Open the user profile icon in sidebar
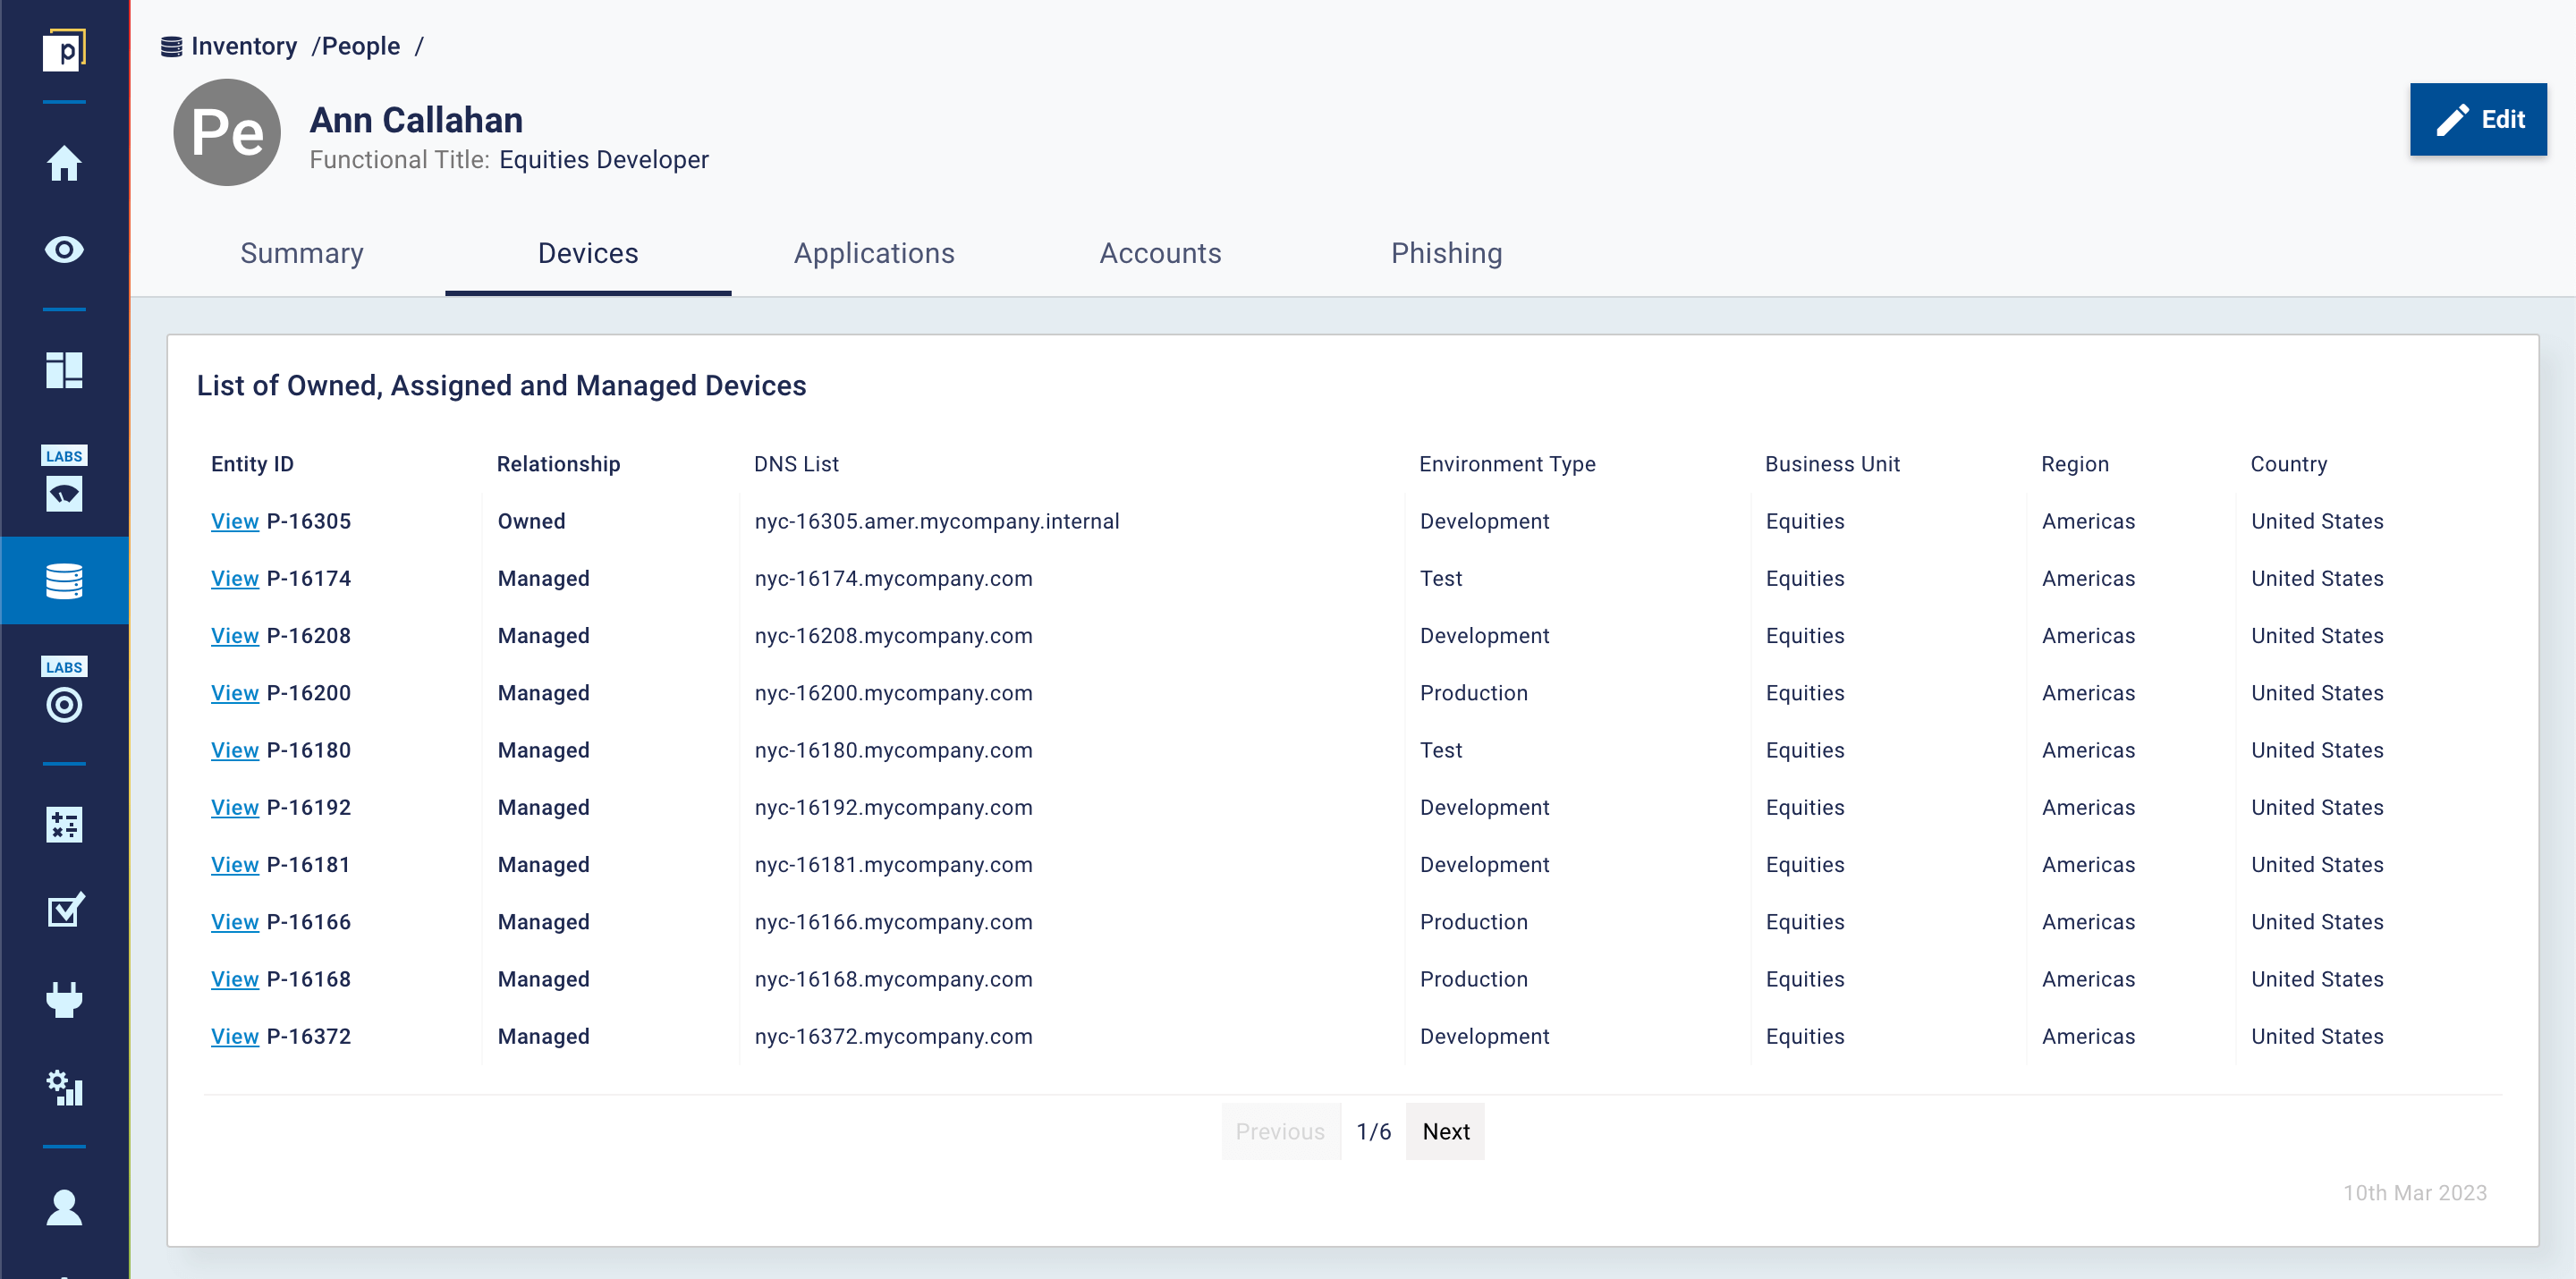 pos(64,1208)
